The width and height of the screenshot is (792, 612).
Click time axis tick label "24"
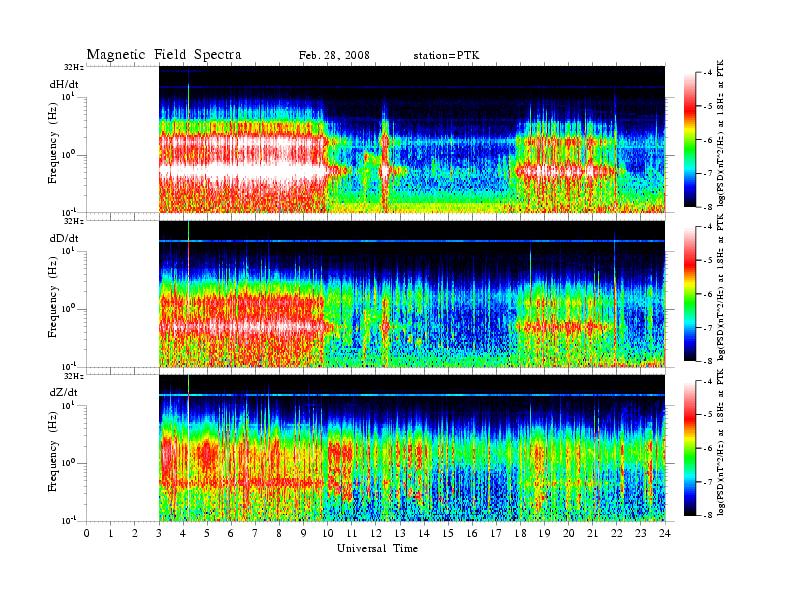pyautogui.click(x=665, y=533)
